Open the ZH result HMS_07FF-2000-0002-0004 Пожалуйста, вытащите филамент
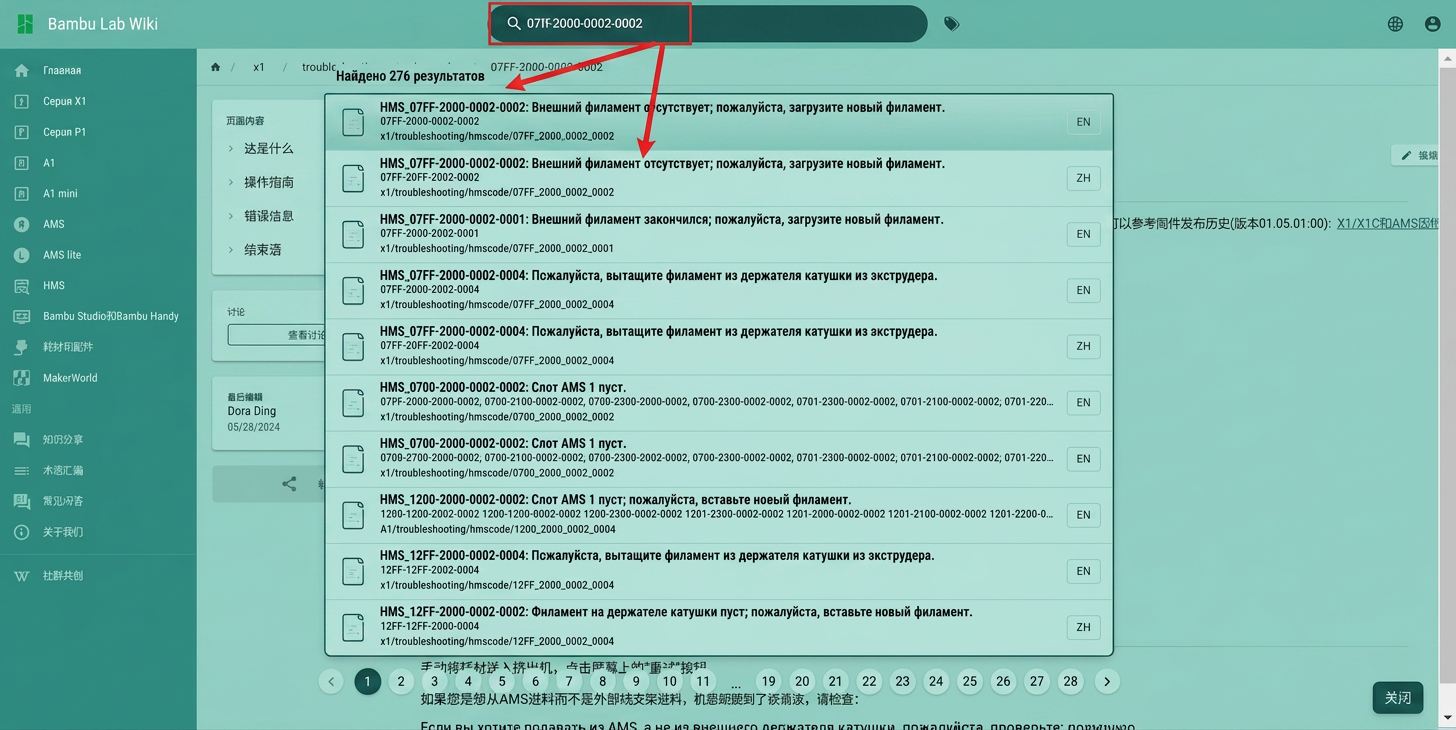The width and height of the screenshot is (1456, 730). (x=719, y=346)
